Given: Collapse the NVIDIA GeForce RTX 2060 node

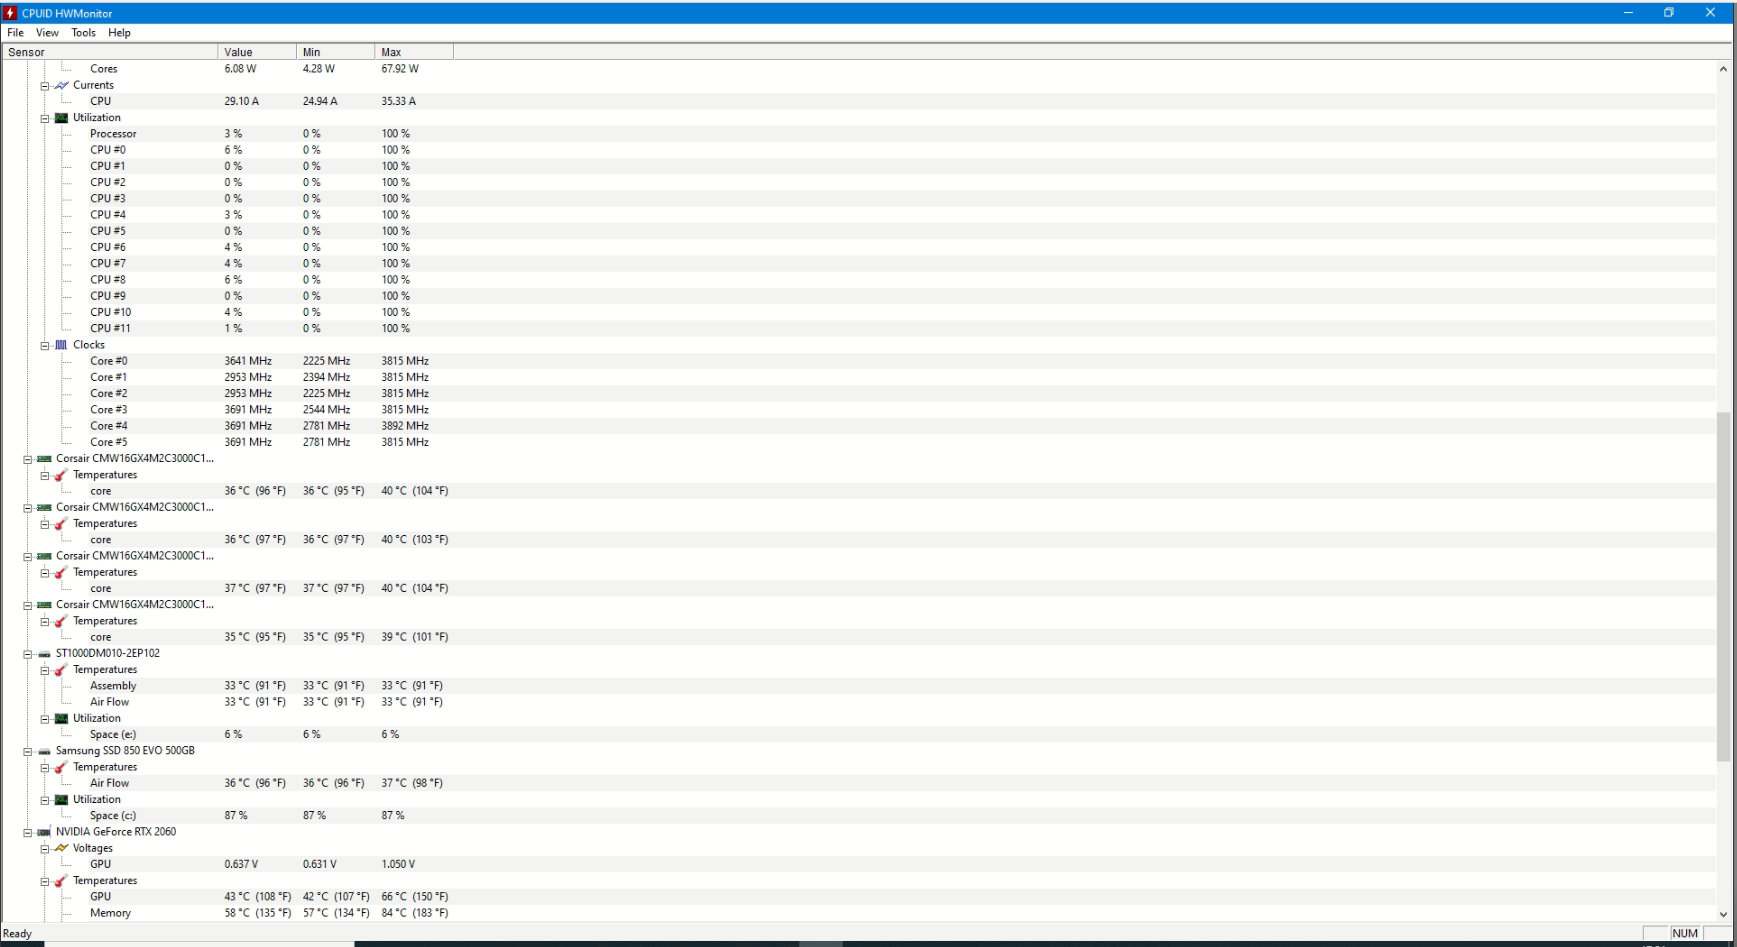Looking at the screenshot, I should pos(28,832).
